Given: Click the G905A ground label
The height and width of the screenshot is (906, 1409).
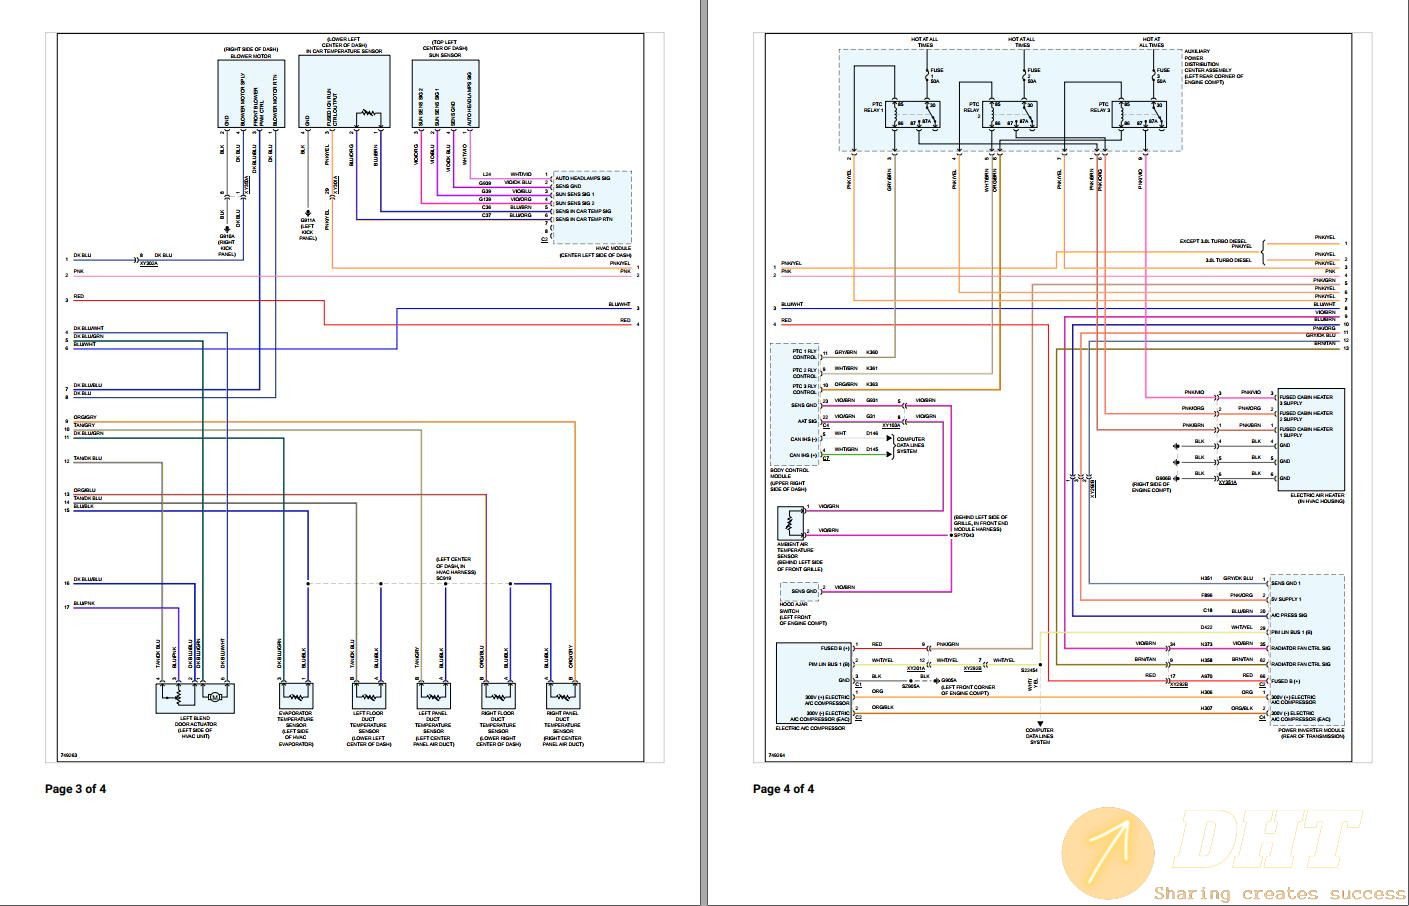Looking at the screenshot, I should 950,679.
